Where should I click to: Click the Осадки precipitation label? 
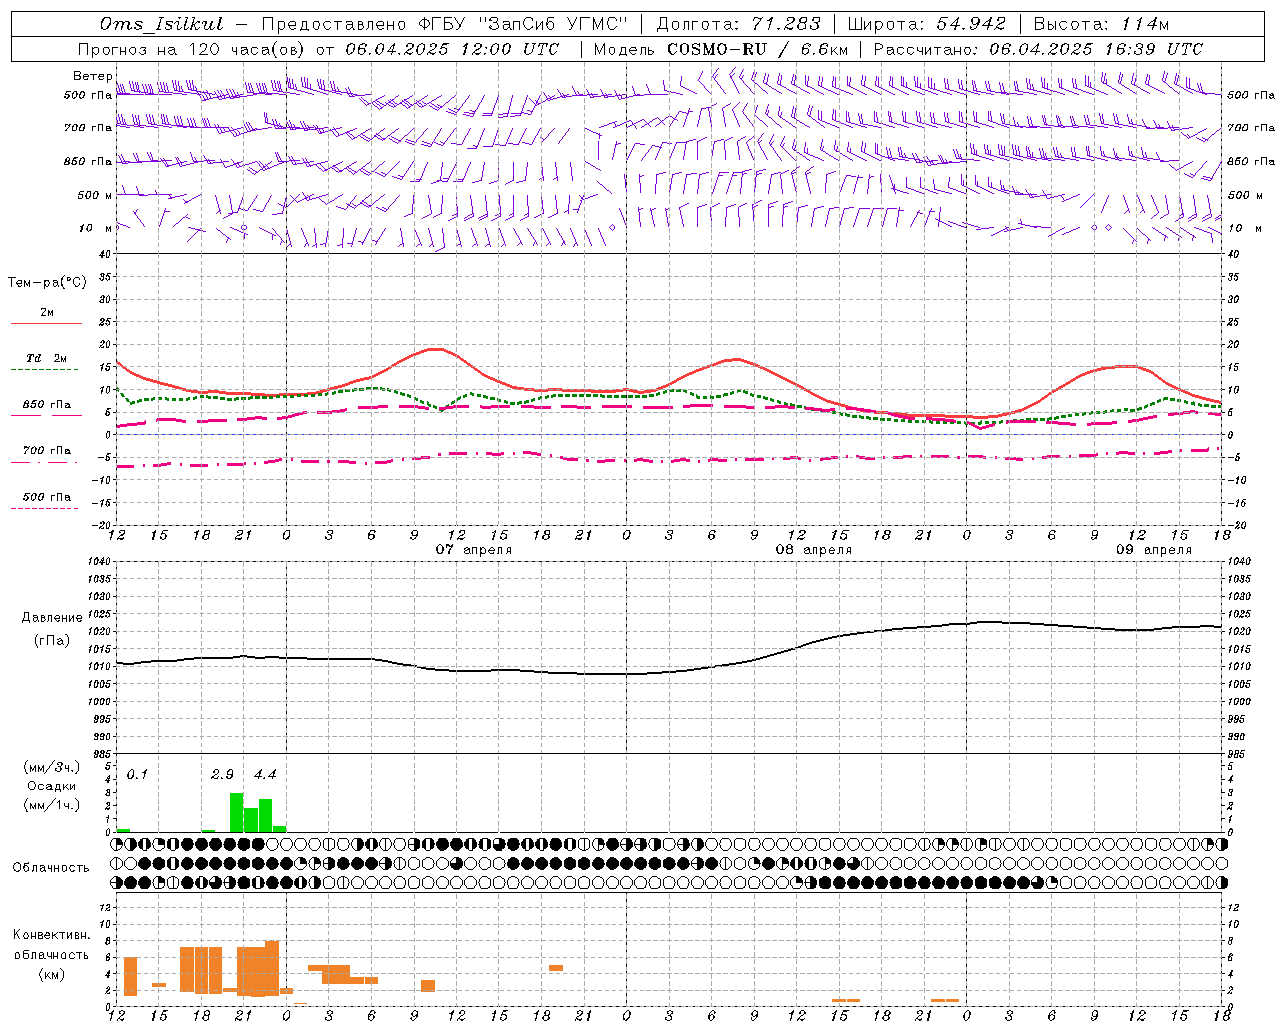pyautogui.click(x=52, y=786)
